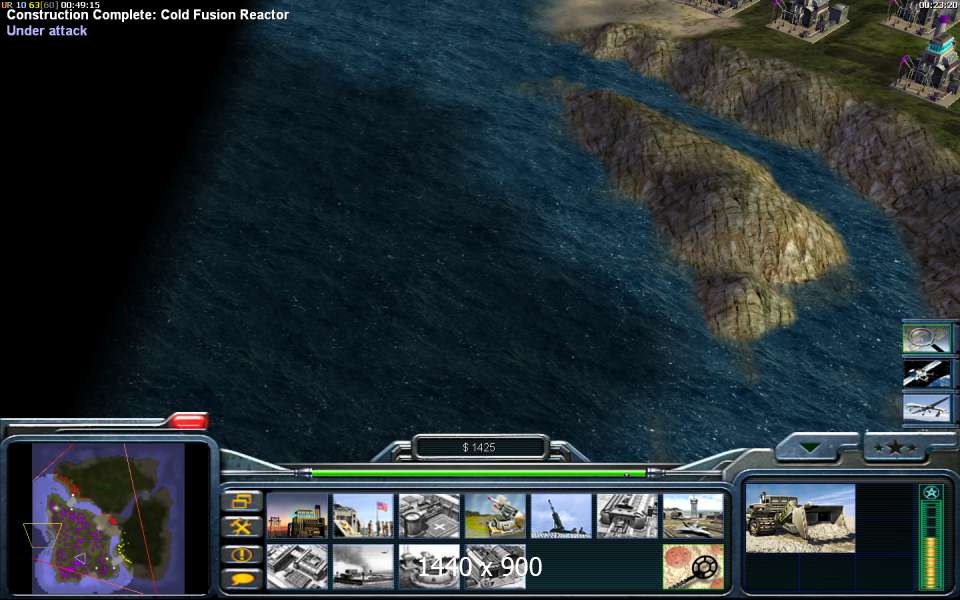
Task: Click the red alert button above minimap
Action: click(188, 421)
